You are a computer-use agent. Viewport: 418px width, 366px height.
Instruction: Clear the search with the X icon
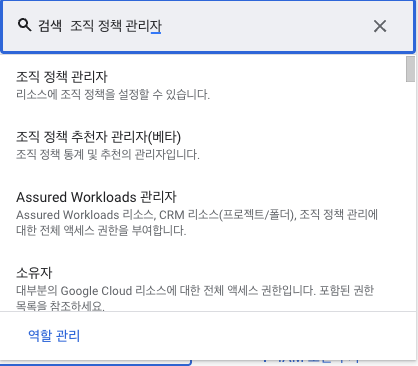coord(380,26)
